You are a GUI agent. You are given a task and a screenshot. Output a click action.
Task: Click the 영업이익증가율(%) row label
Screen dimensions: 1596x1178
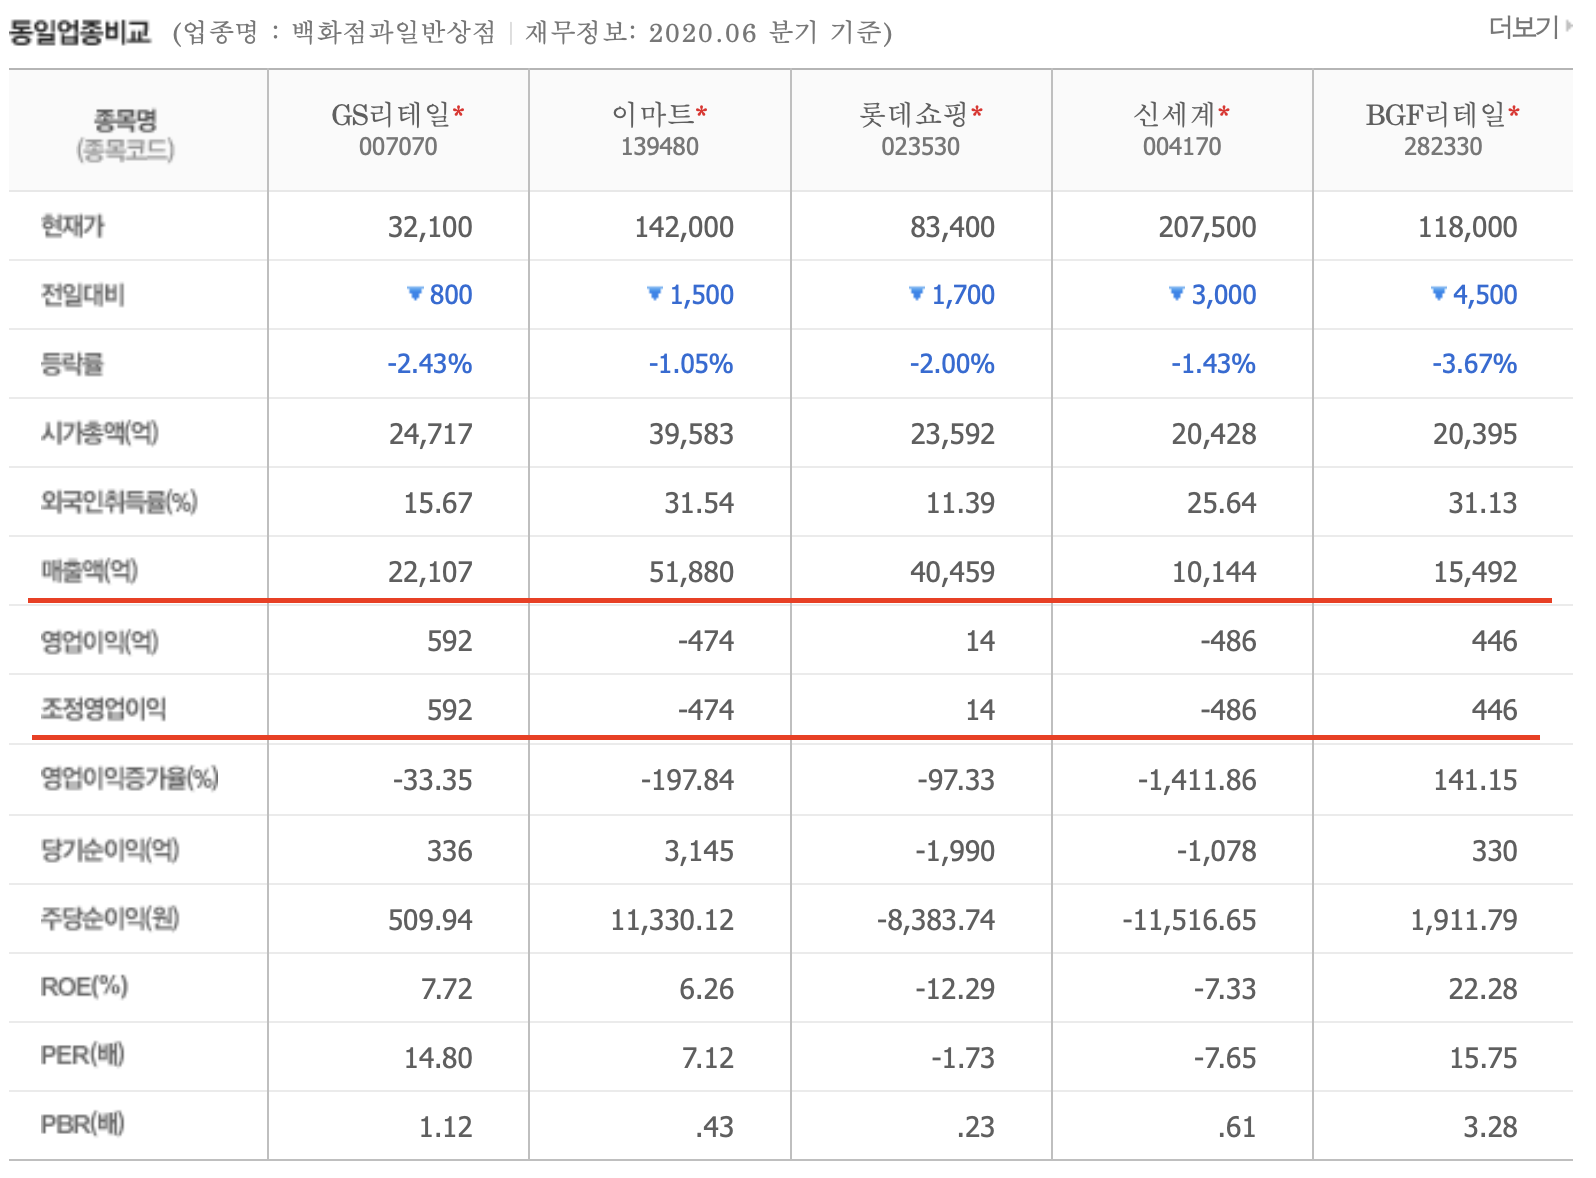click(129, 778)
